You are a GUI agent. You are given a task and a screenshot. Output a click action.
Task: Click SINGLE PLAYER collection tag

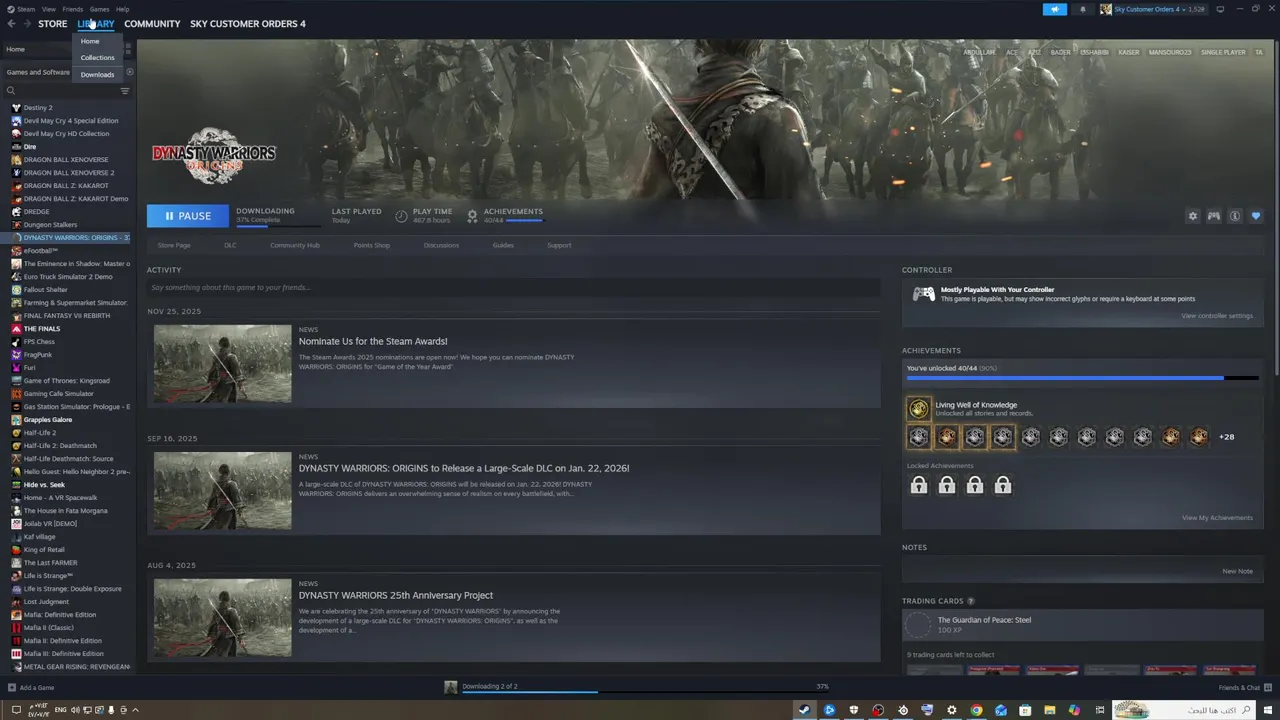coord(1223,52)
